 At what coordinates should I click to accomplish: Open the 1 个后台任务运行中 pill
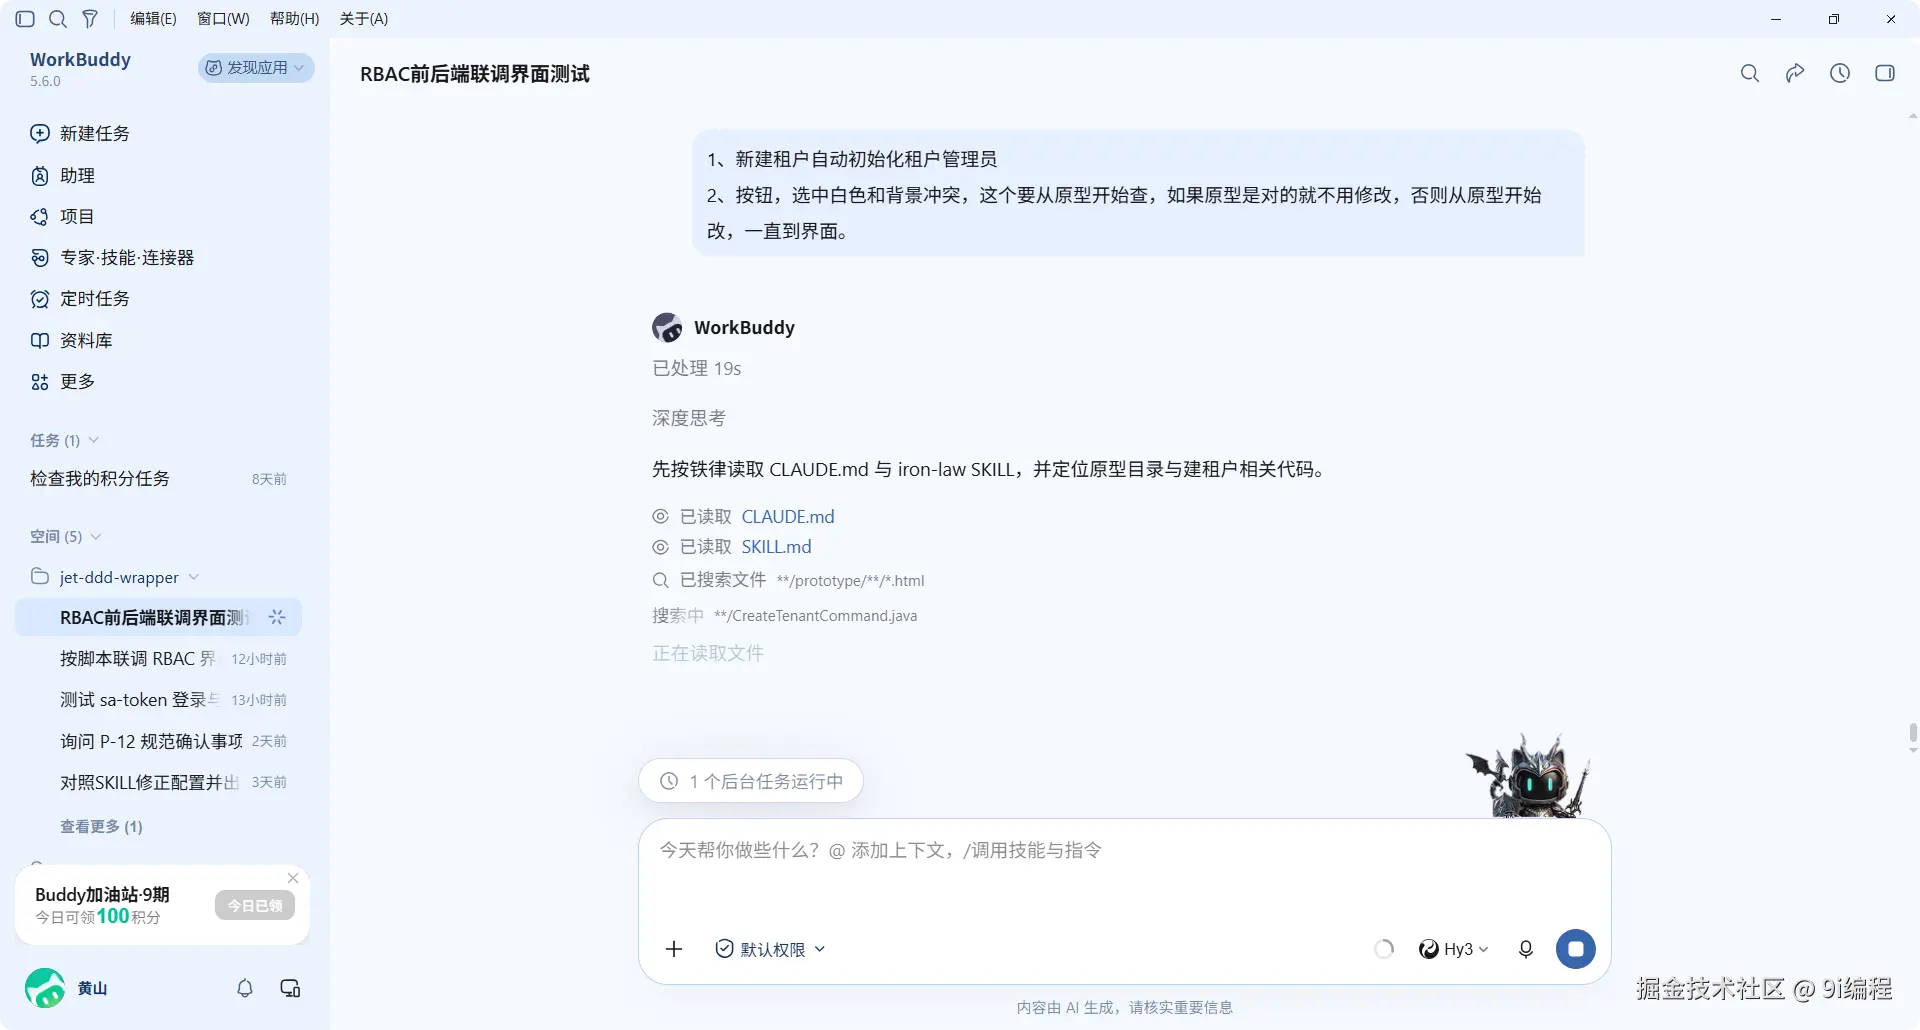pyautogui.click(x=751, y=781)
